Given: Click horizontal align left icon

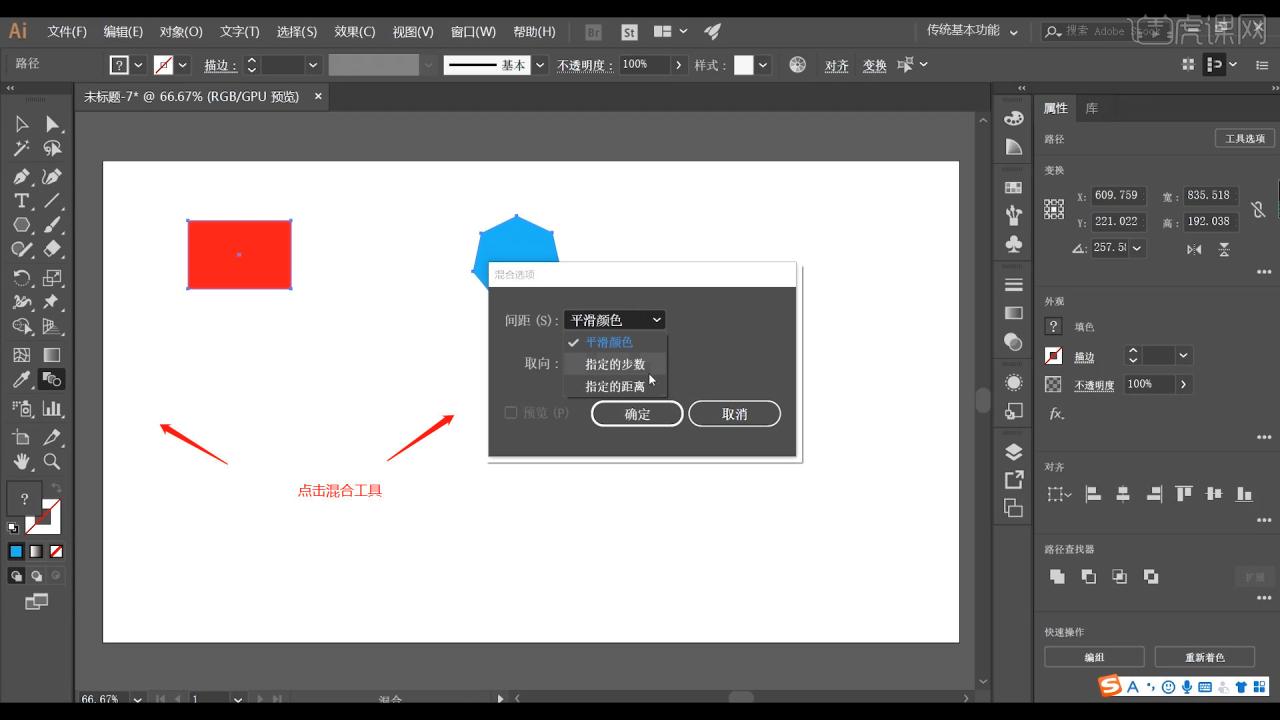Looking at the screenshot, I should pyautogui.click(x=1093, y=494).
